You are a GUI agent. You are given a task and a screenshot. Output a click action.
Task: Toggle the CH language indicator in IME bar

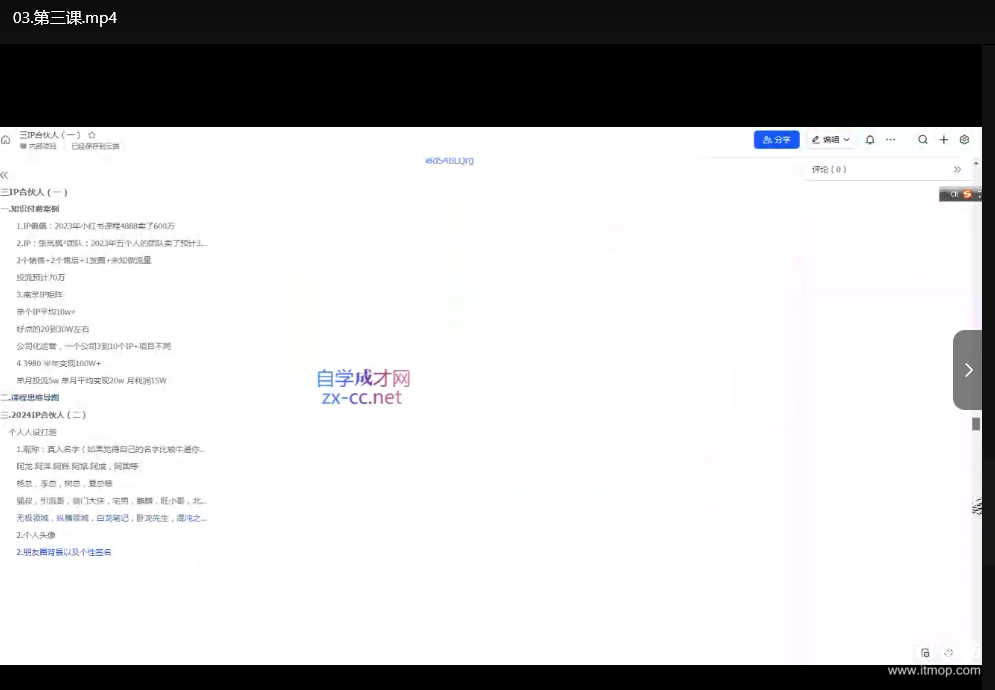tap(954, 194)
